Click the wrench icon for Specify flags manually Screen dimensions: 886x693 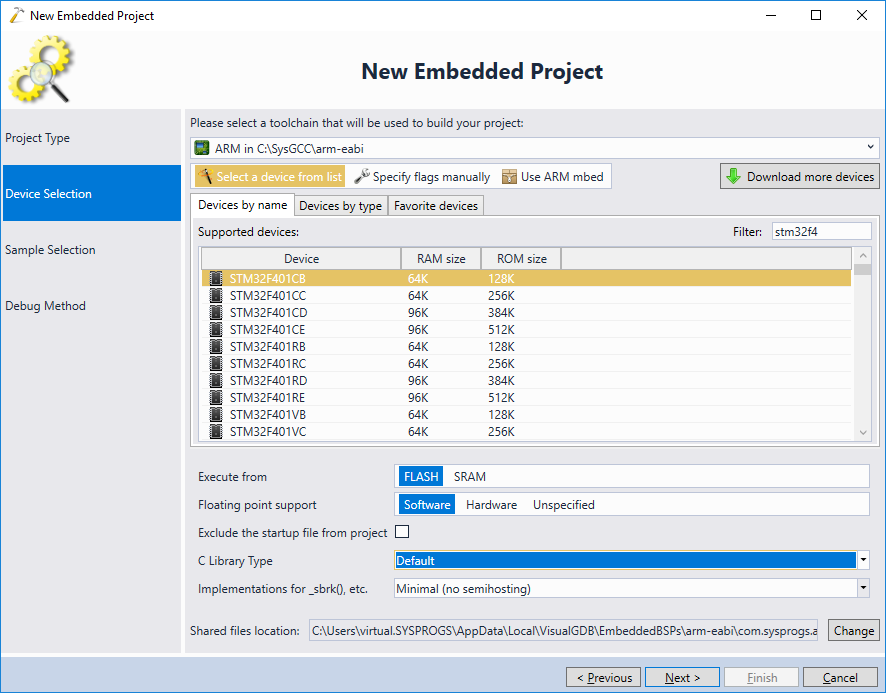362,176
